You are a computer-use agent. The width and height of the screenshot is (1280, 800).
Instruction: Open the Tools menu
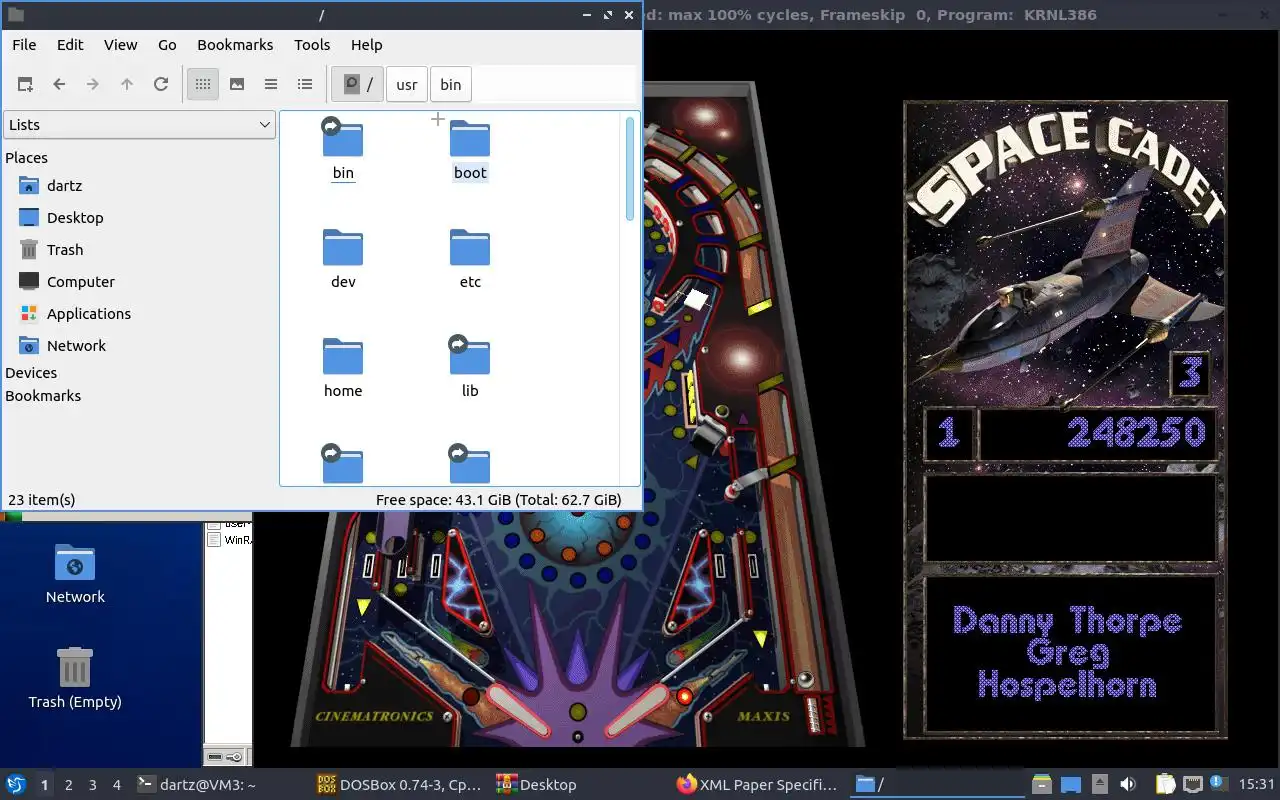[x=312, y=45]
